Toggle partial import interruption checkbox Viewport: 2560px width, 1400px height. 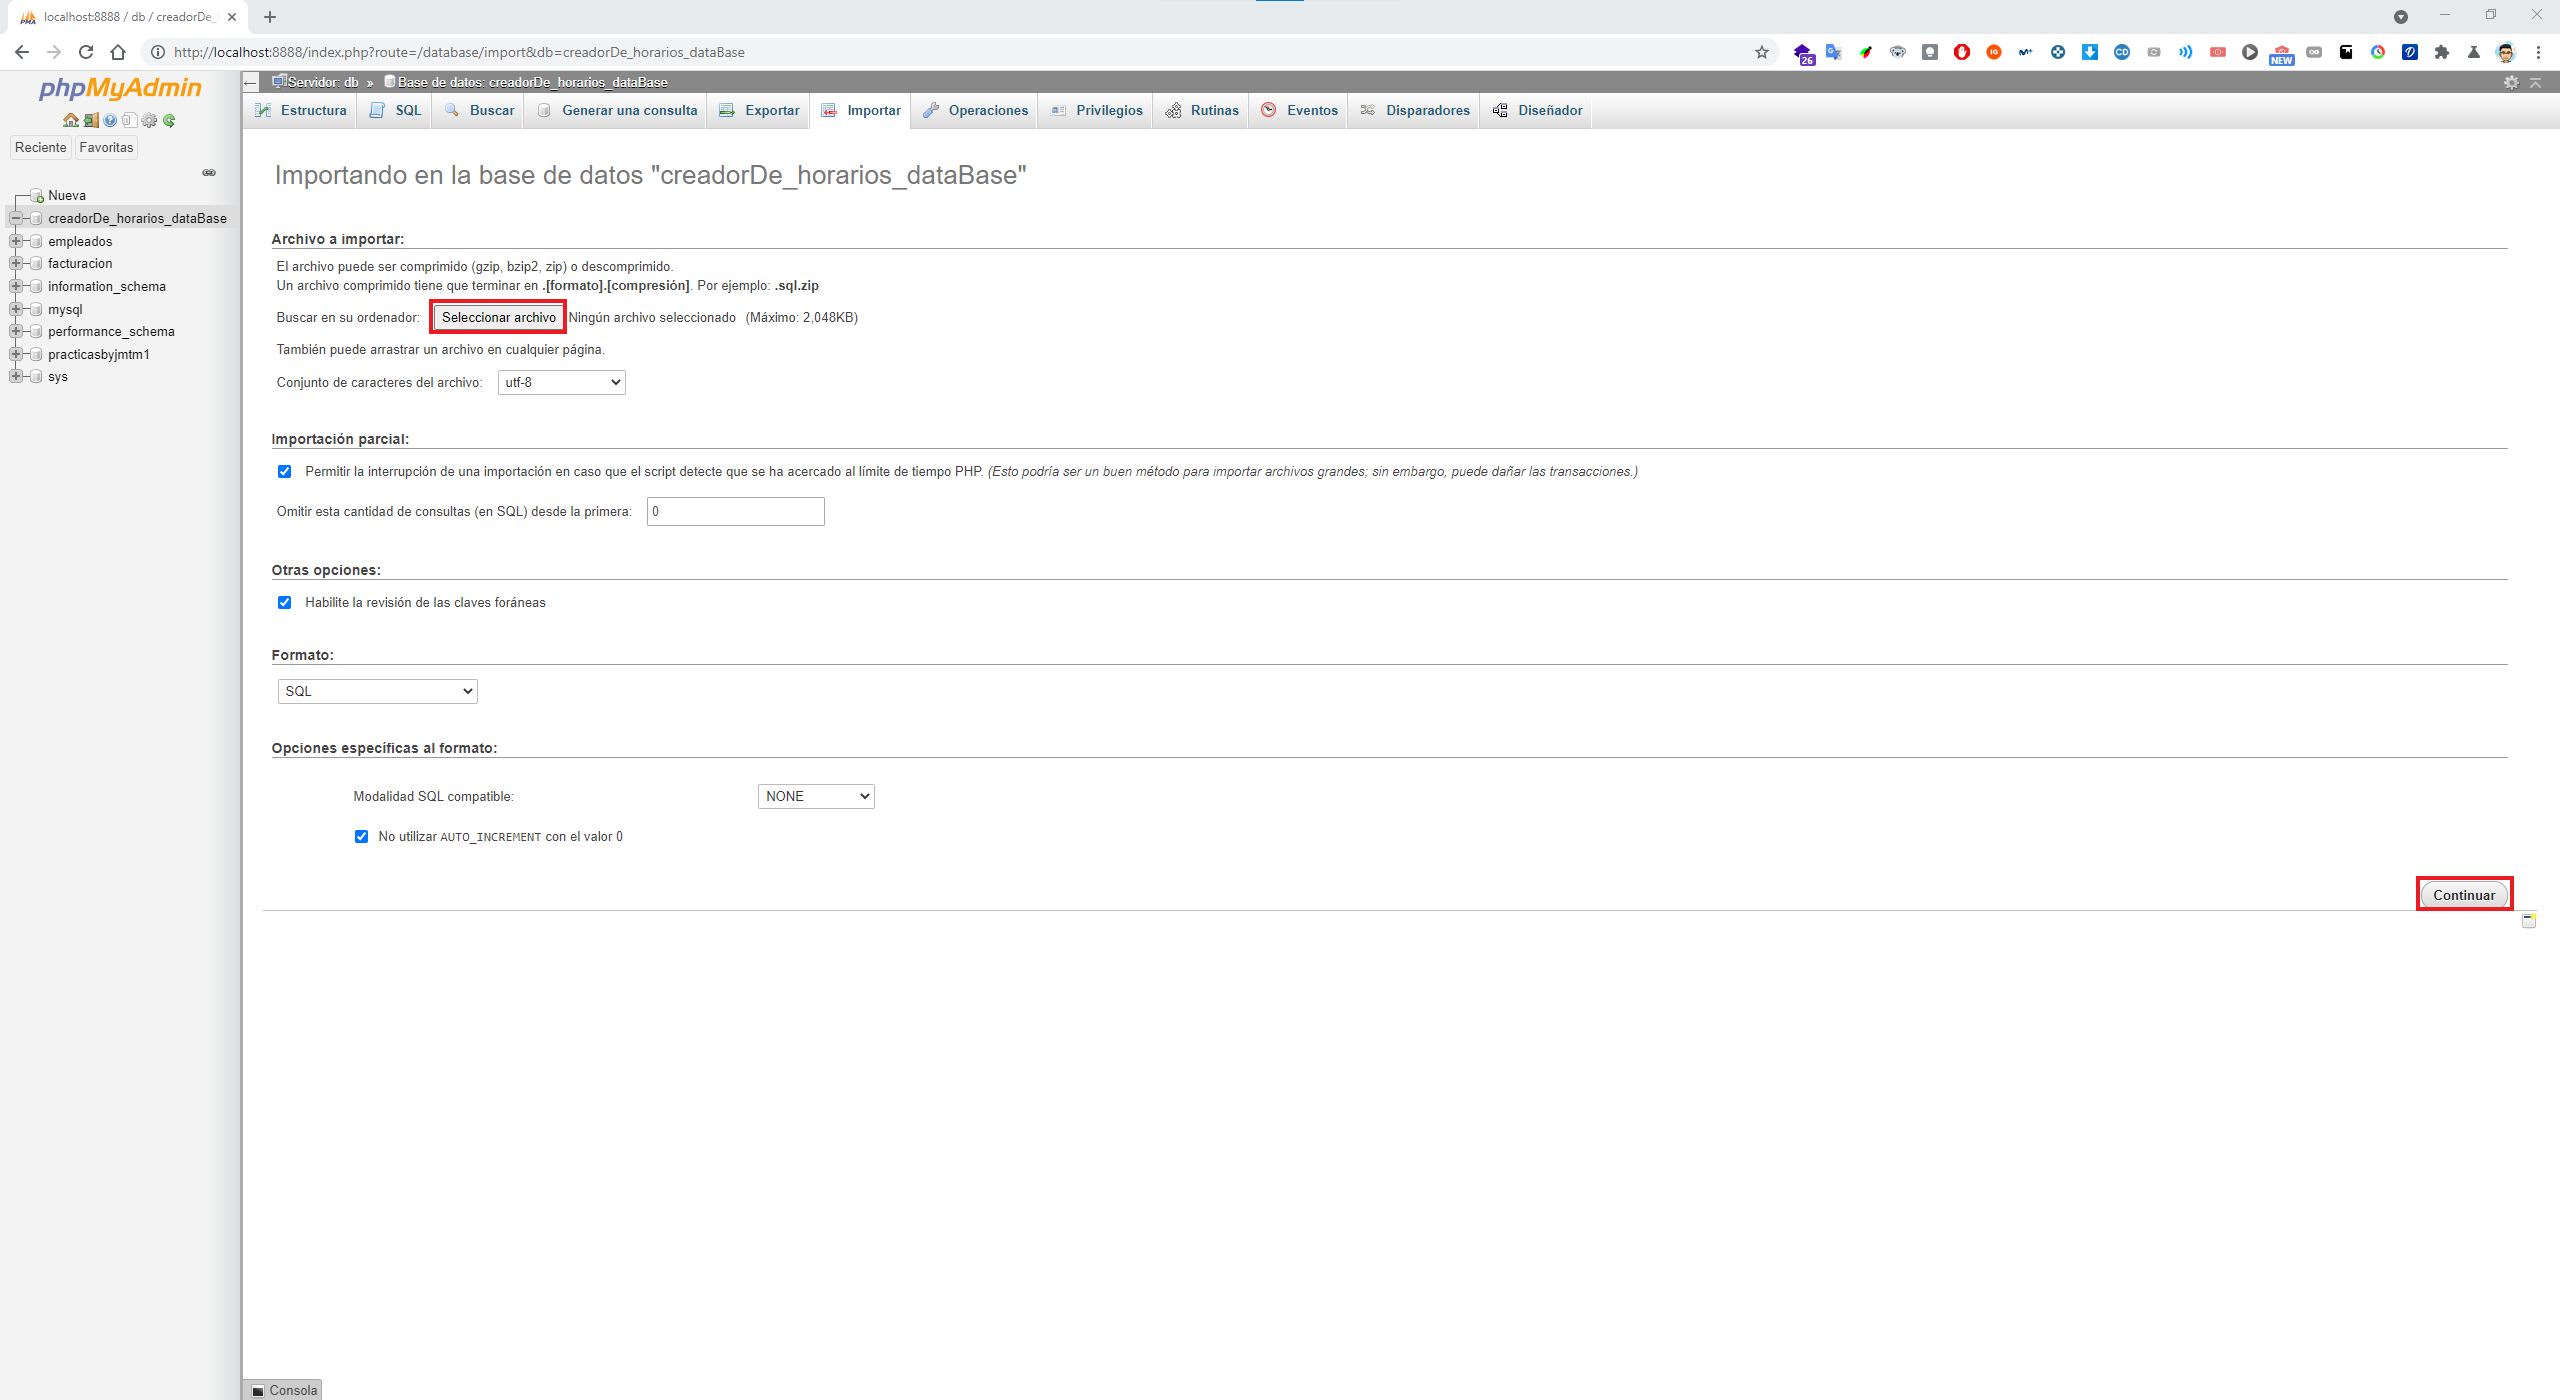point(285,472)
